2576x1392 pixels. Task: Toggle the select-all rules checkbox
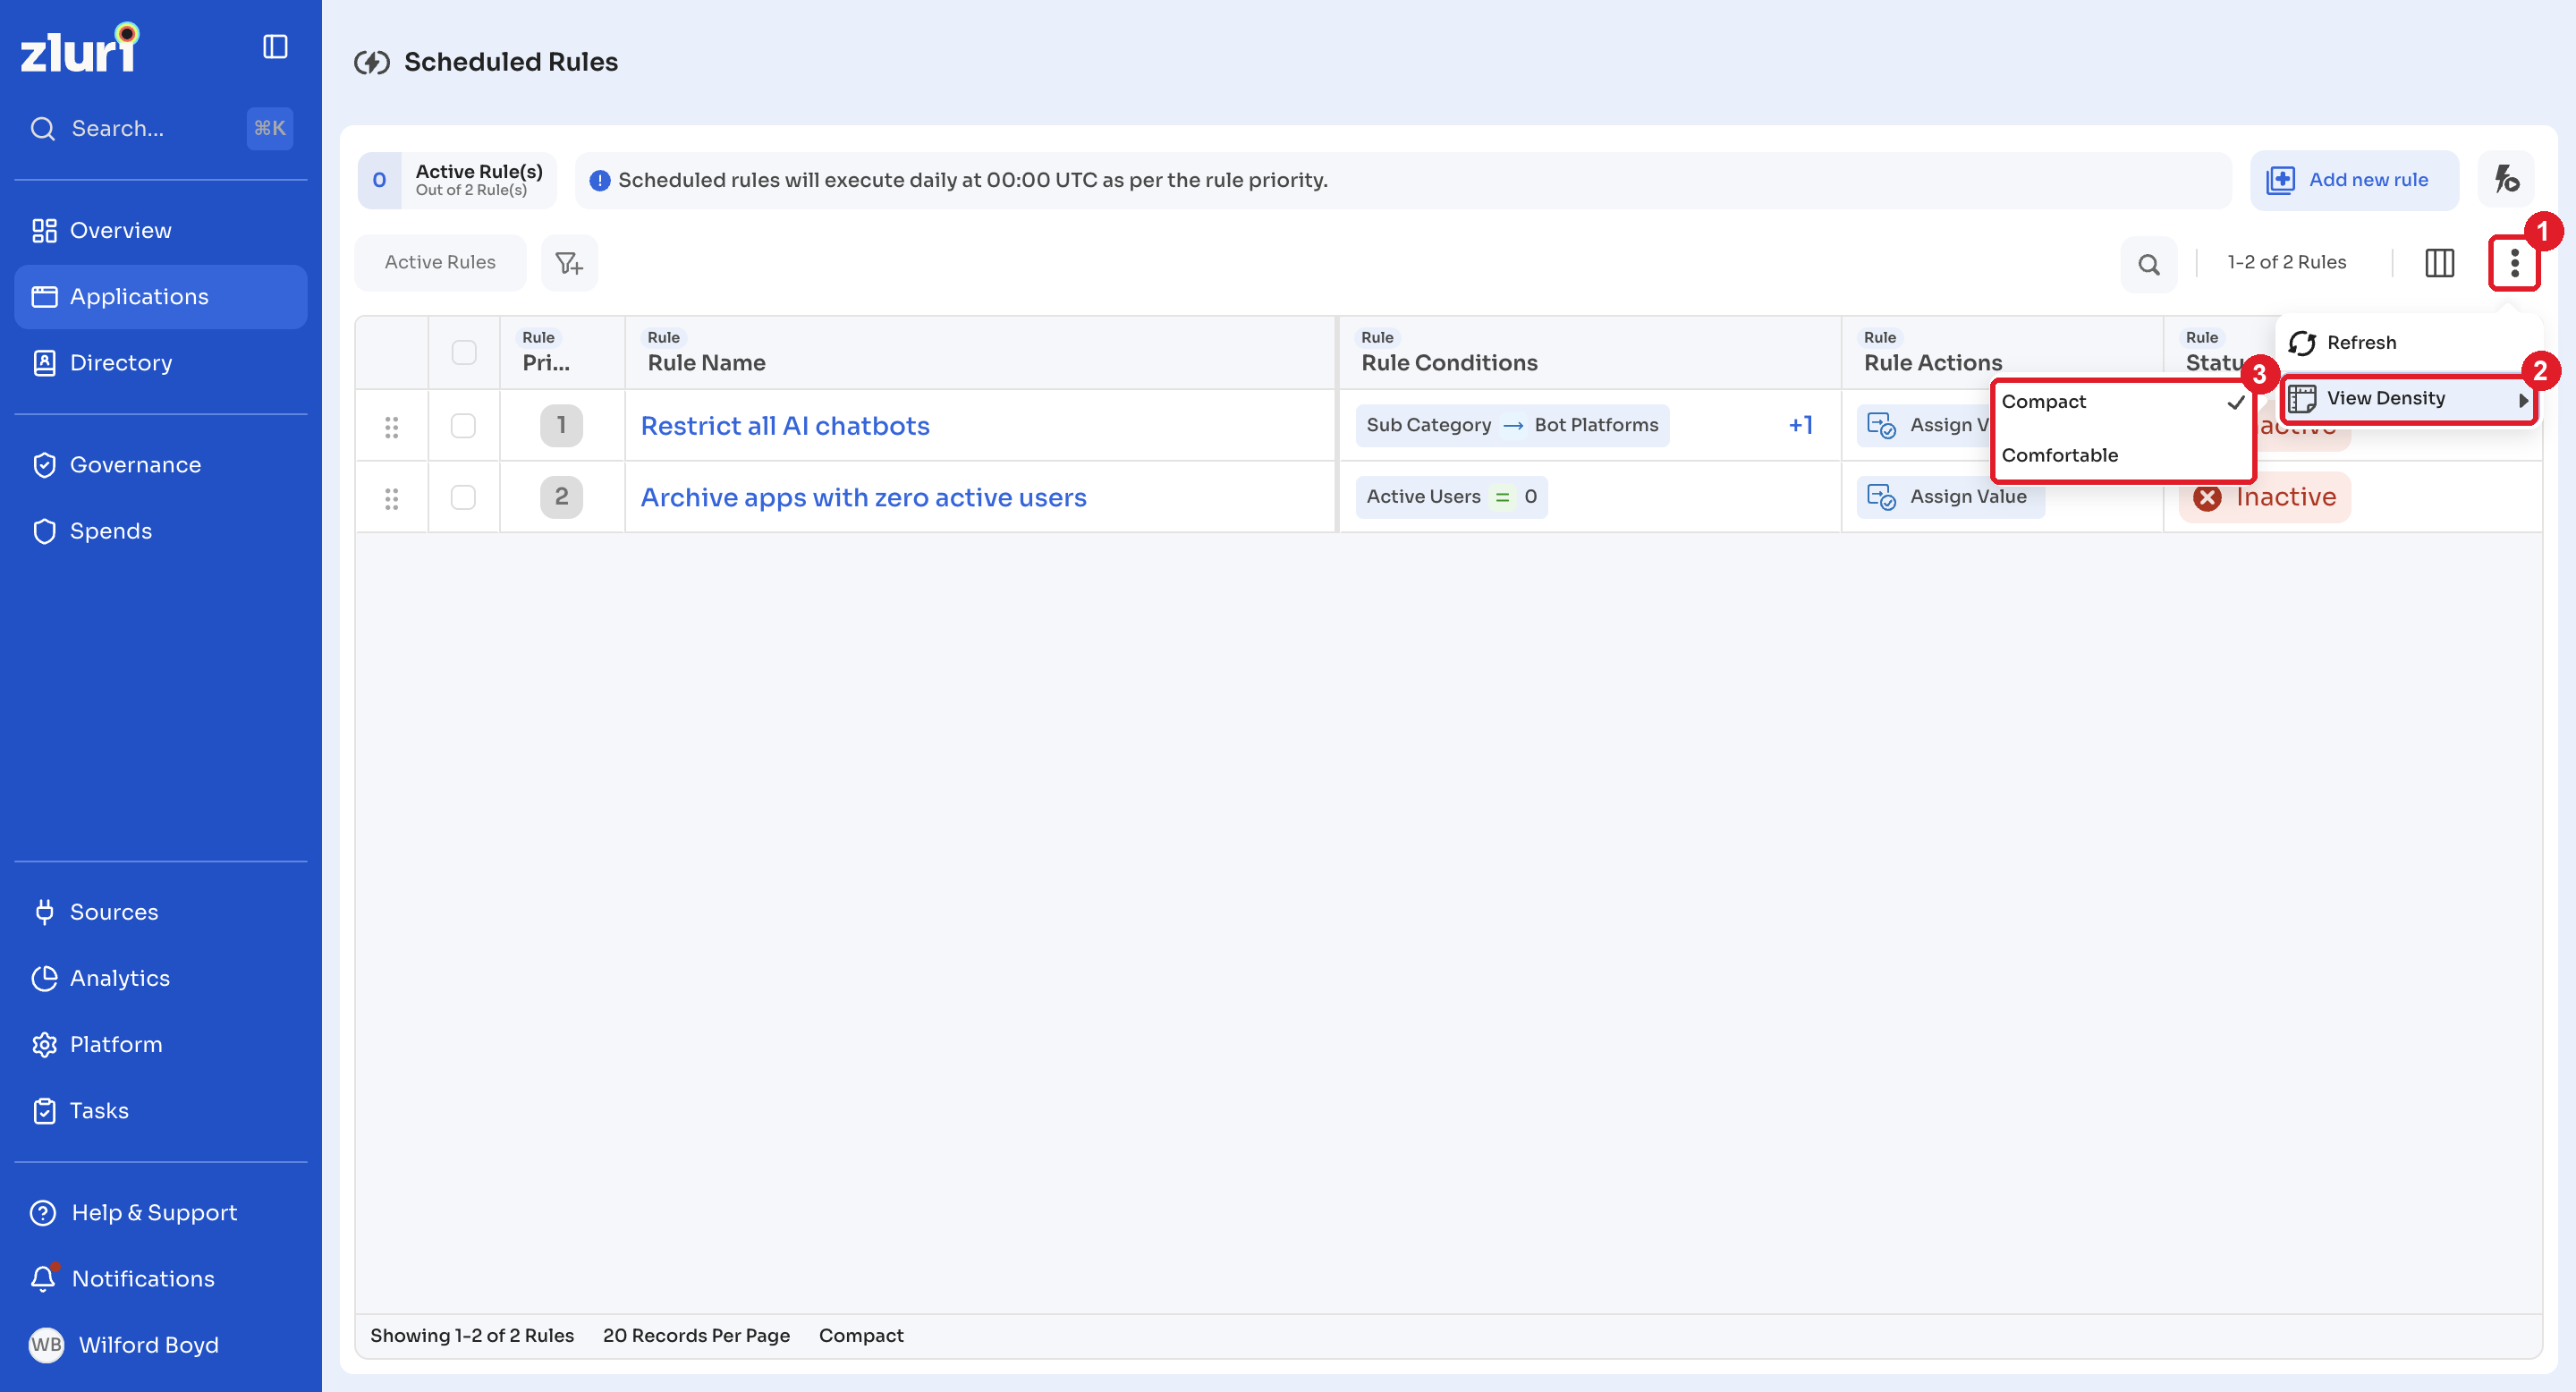coord(464,353)
